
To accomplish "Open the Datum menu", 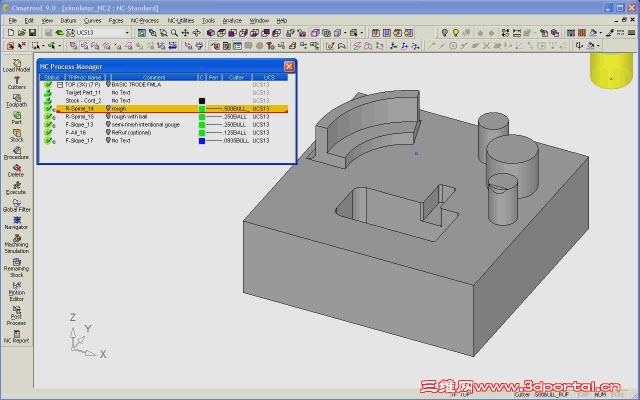I will 68,20.
